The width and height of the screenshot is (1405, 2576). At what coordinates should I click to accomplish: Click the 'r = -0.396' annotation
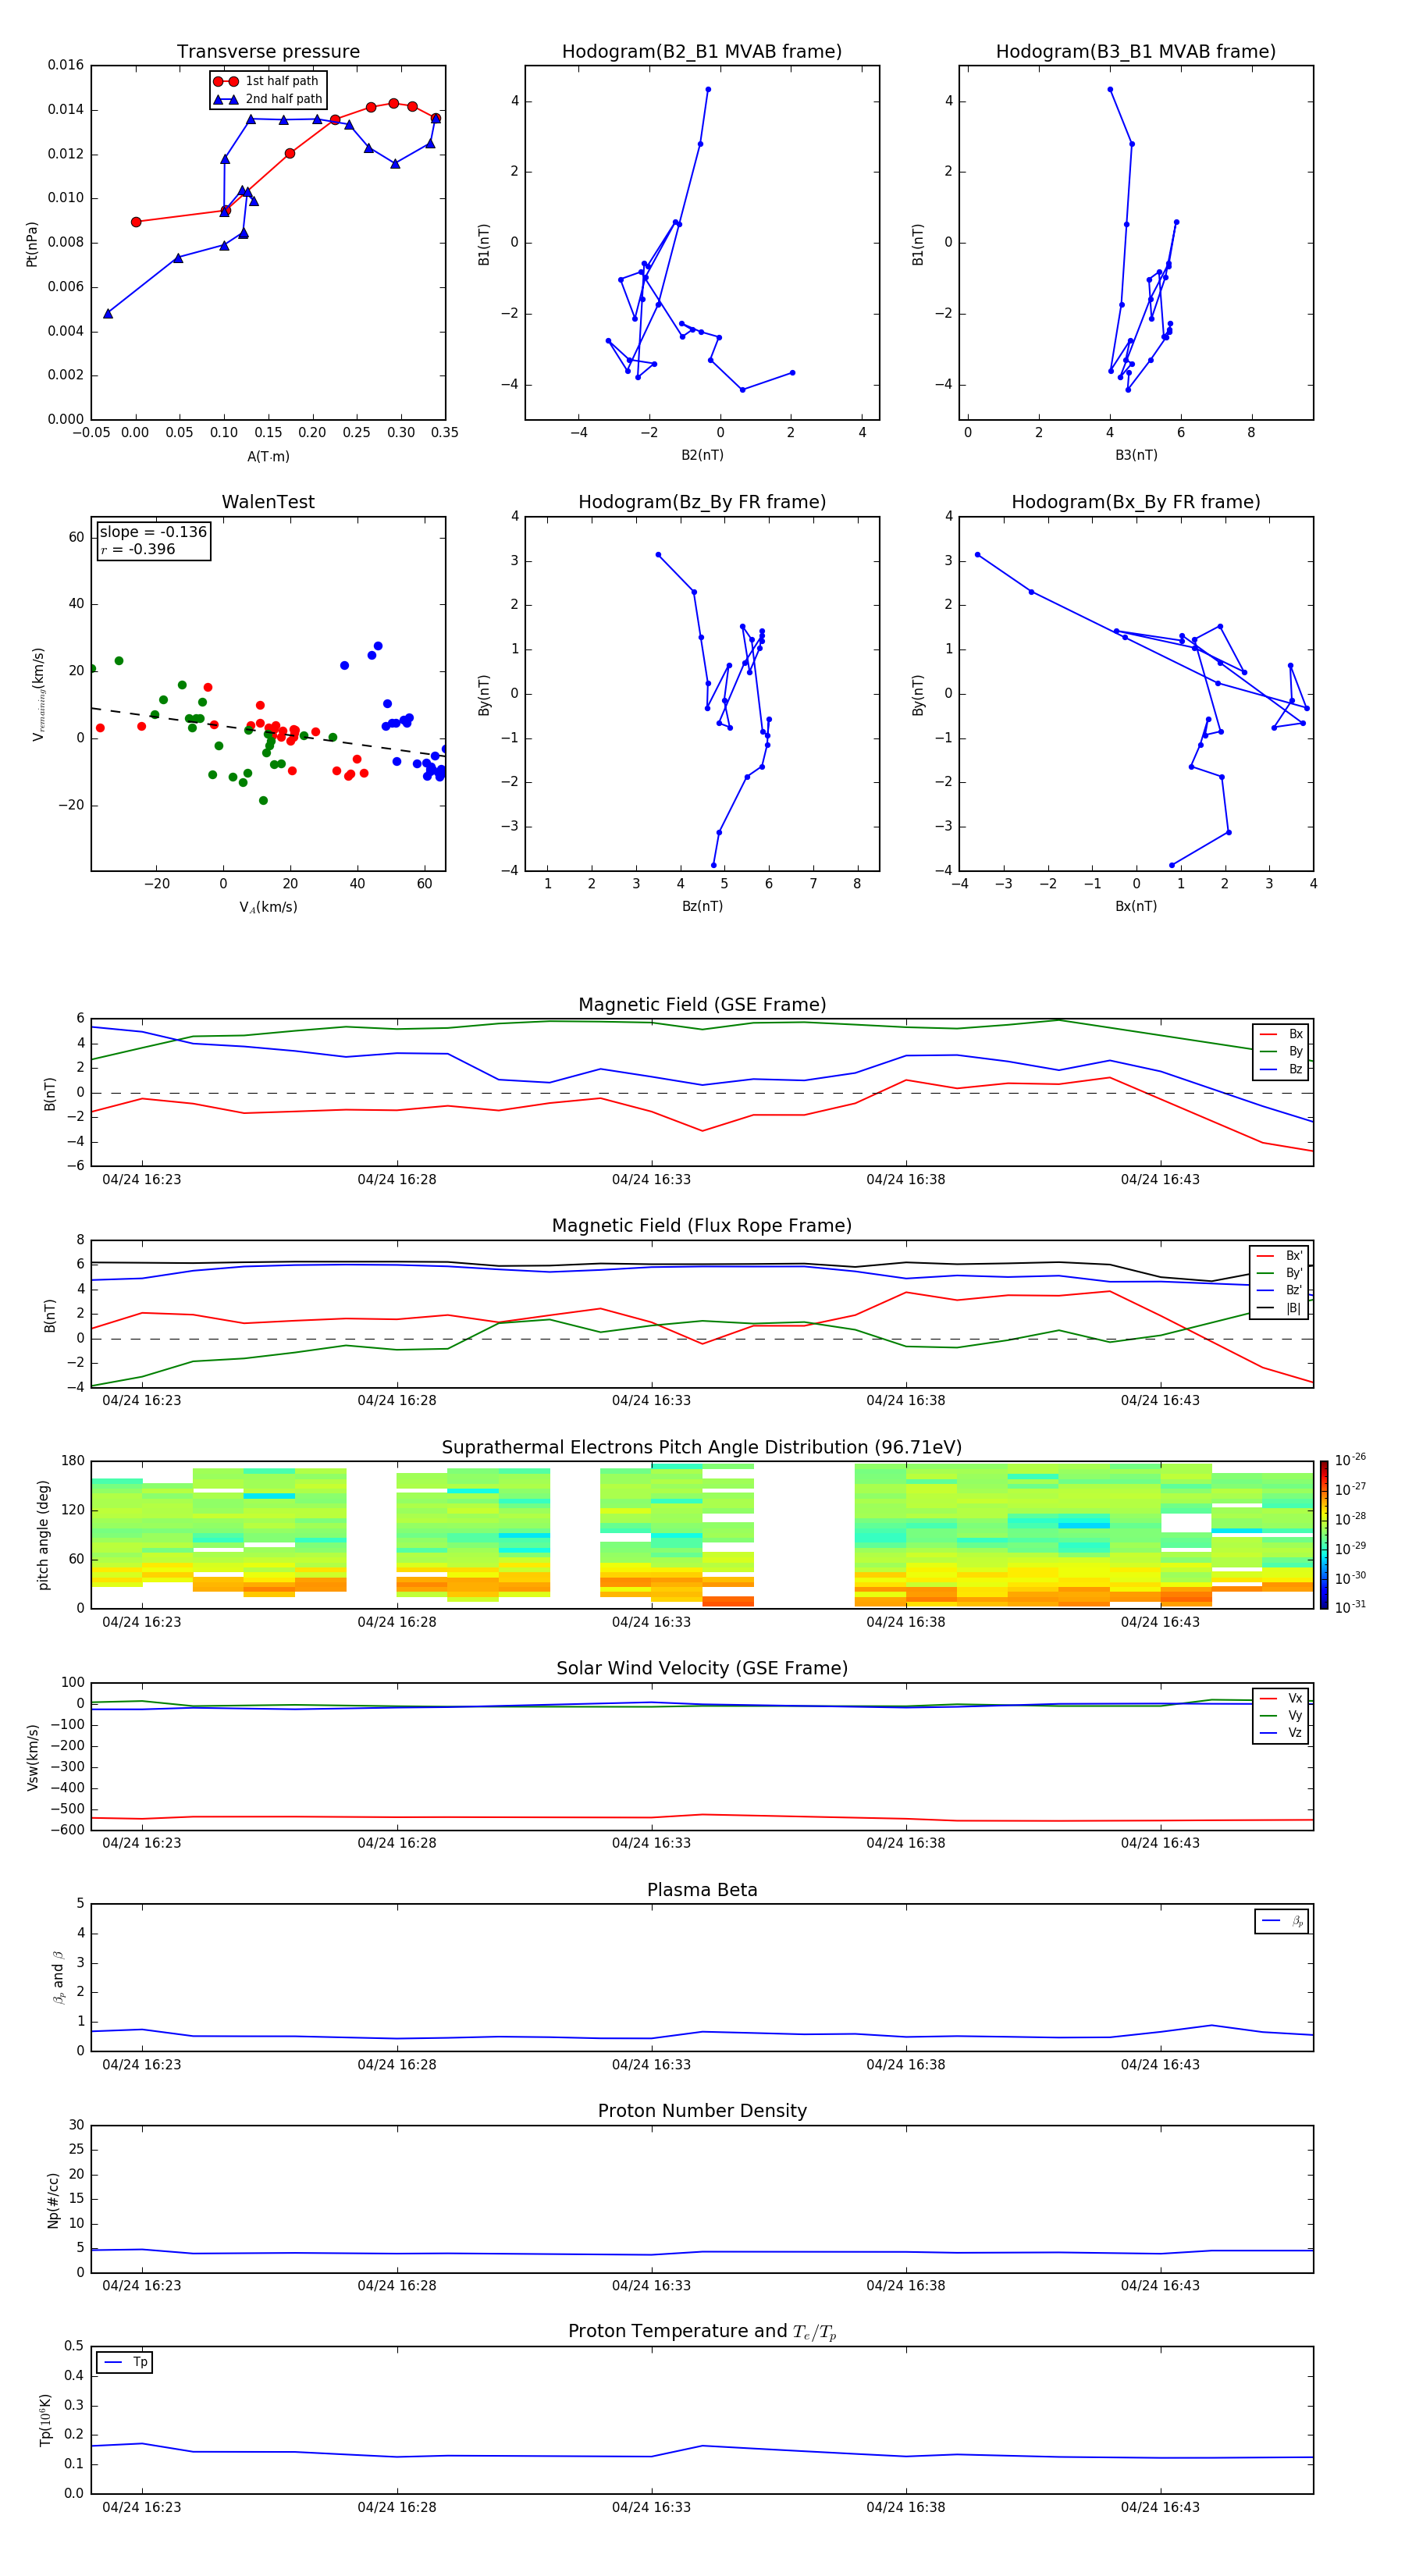[x=138, y=549]
